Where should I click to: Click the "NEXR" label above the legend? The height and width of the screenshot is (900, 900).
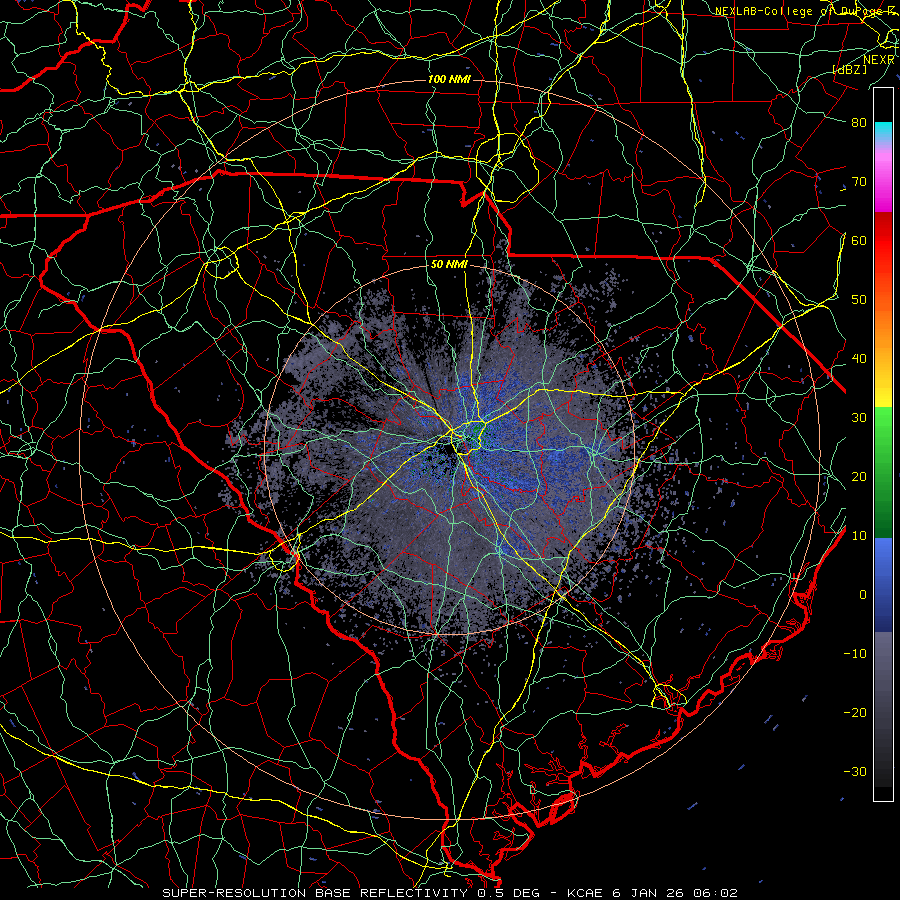(879, 60)
